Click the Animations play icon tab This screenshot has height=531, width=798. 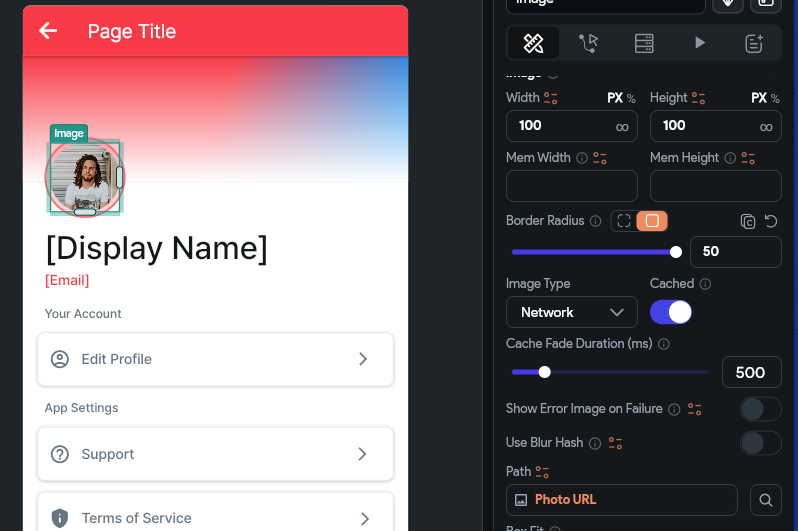700,43
